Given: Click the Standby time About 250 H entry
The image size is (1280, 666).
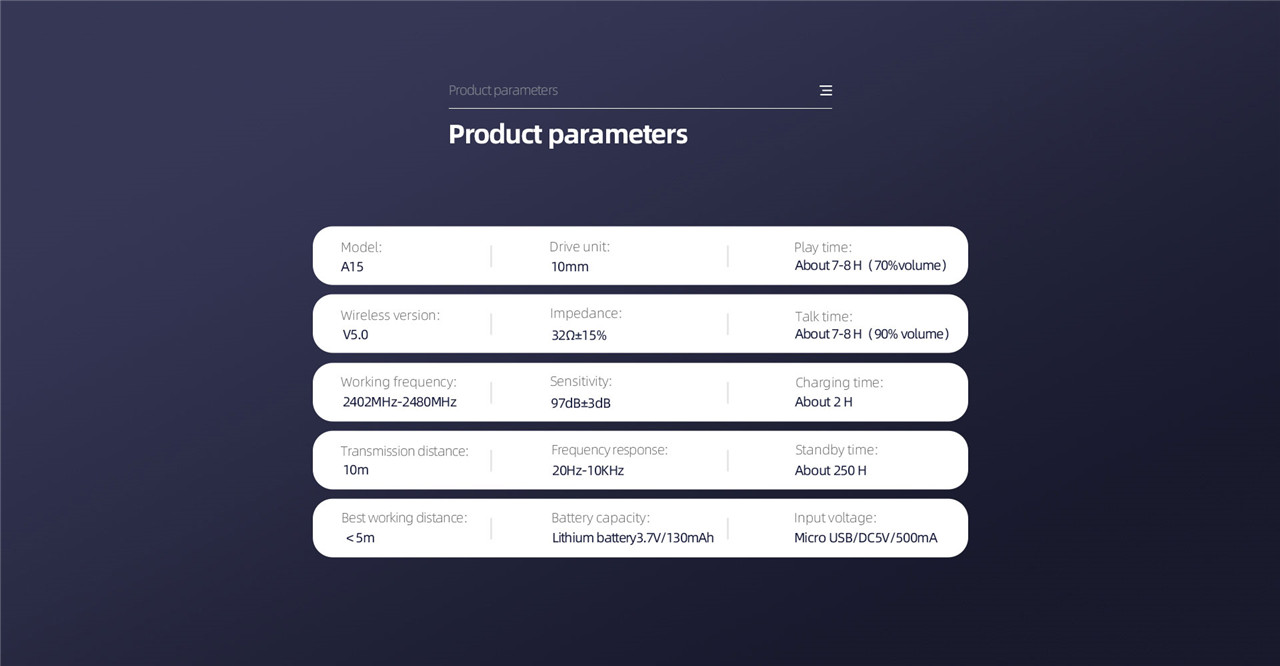Looking at the screenshot, I should pyautogui.click(x=836, y=460).
